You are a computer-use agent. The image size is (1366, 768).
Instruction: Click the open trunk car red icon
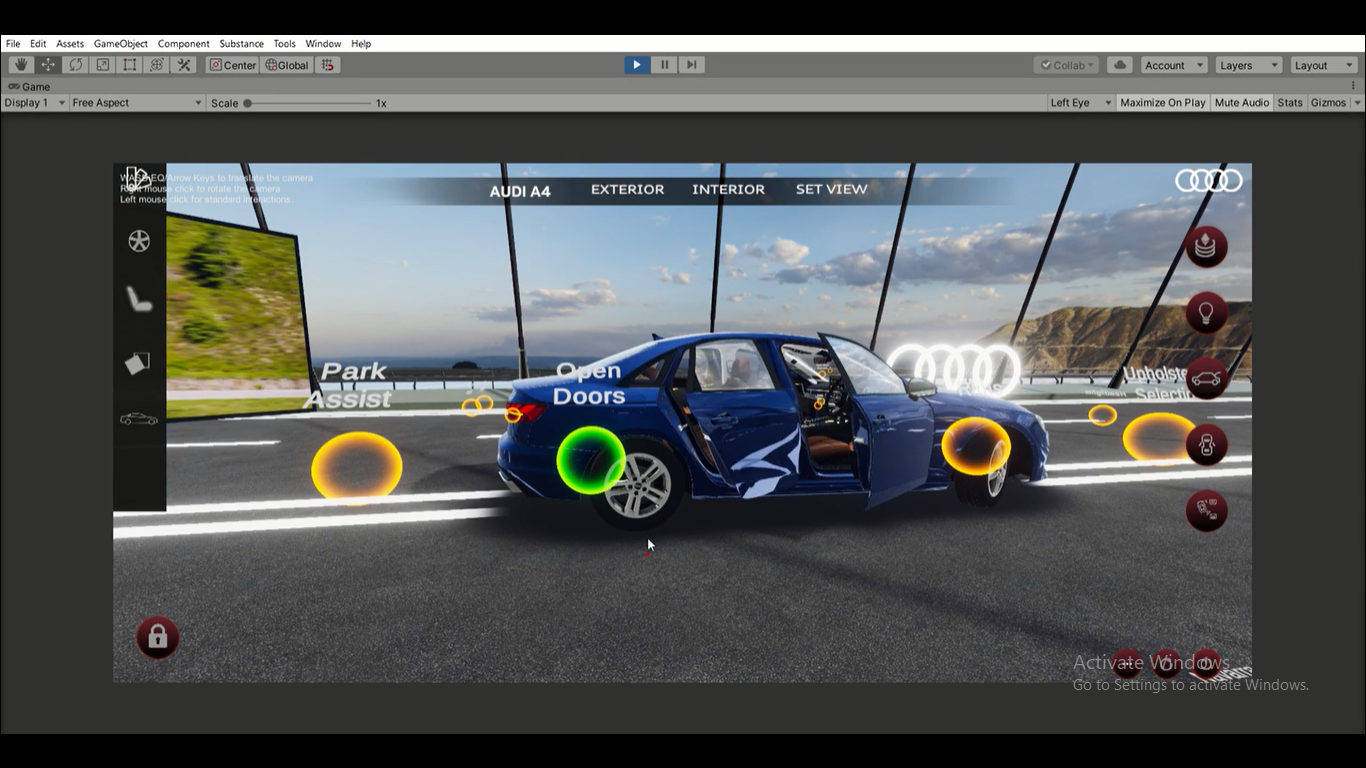pos(1206,379)
